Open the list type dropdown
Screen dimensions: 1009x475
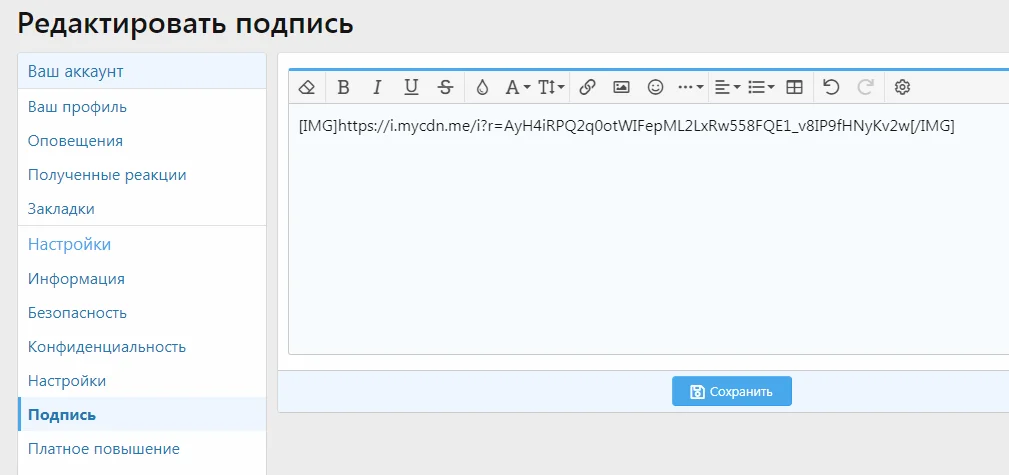coord(761,87)
